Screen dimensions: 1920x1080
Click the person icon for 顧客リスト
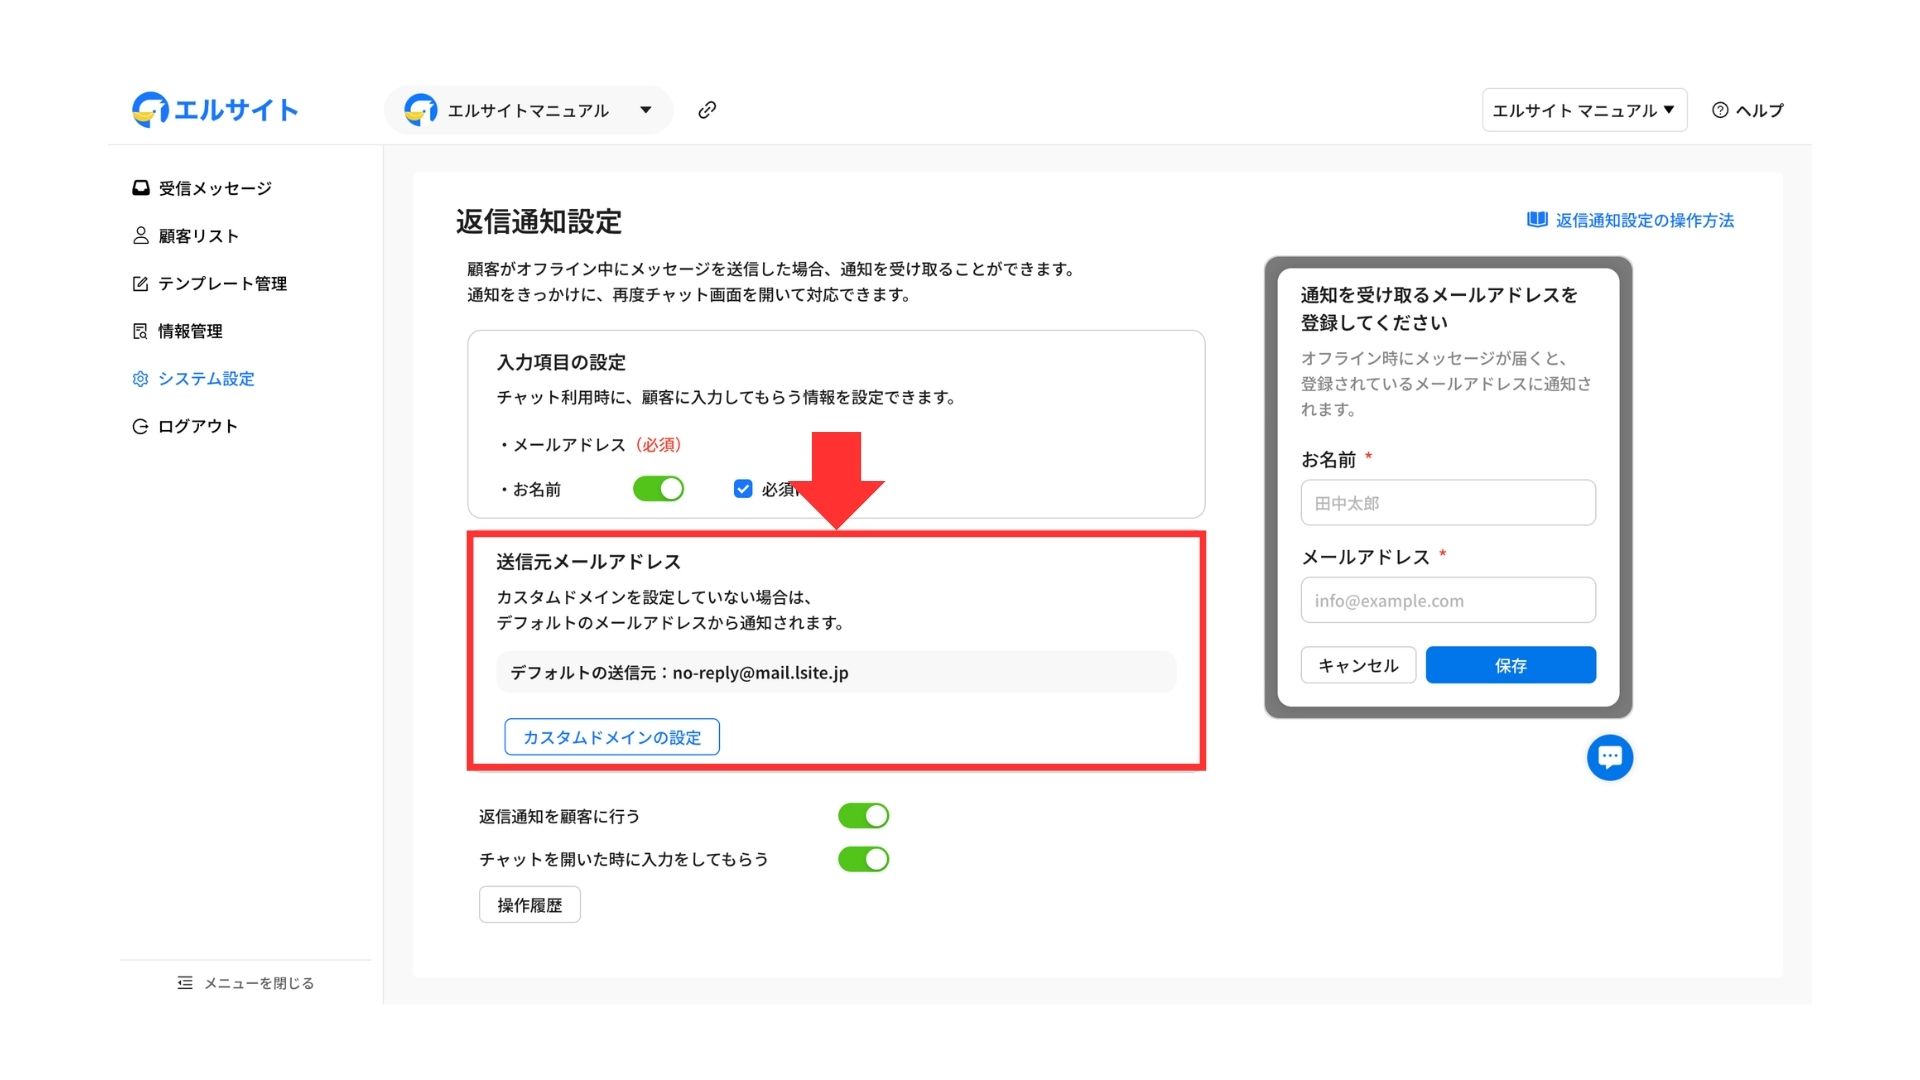click(141, 236)
